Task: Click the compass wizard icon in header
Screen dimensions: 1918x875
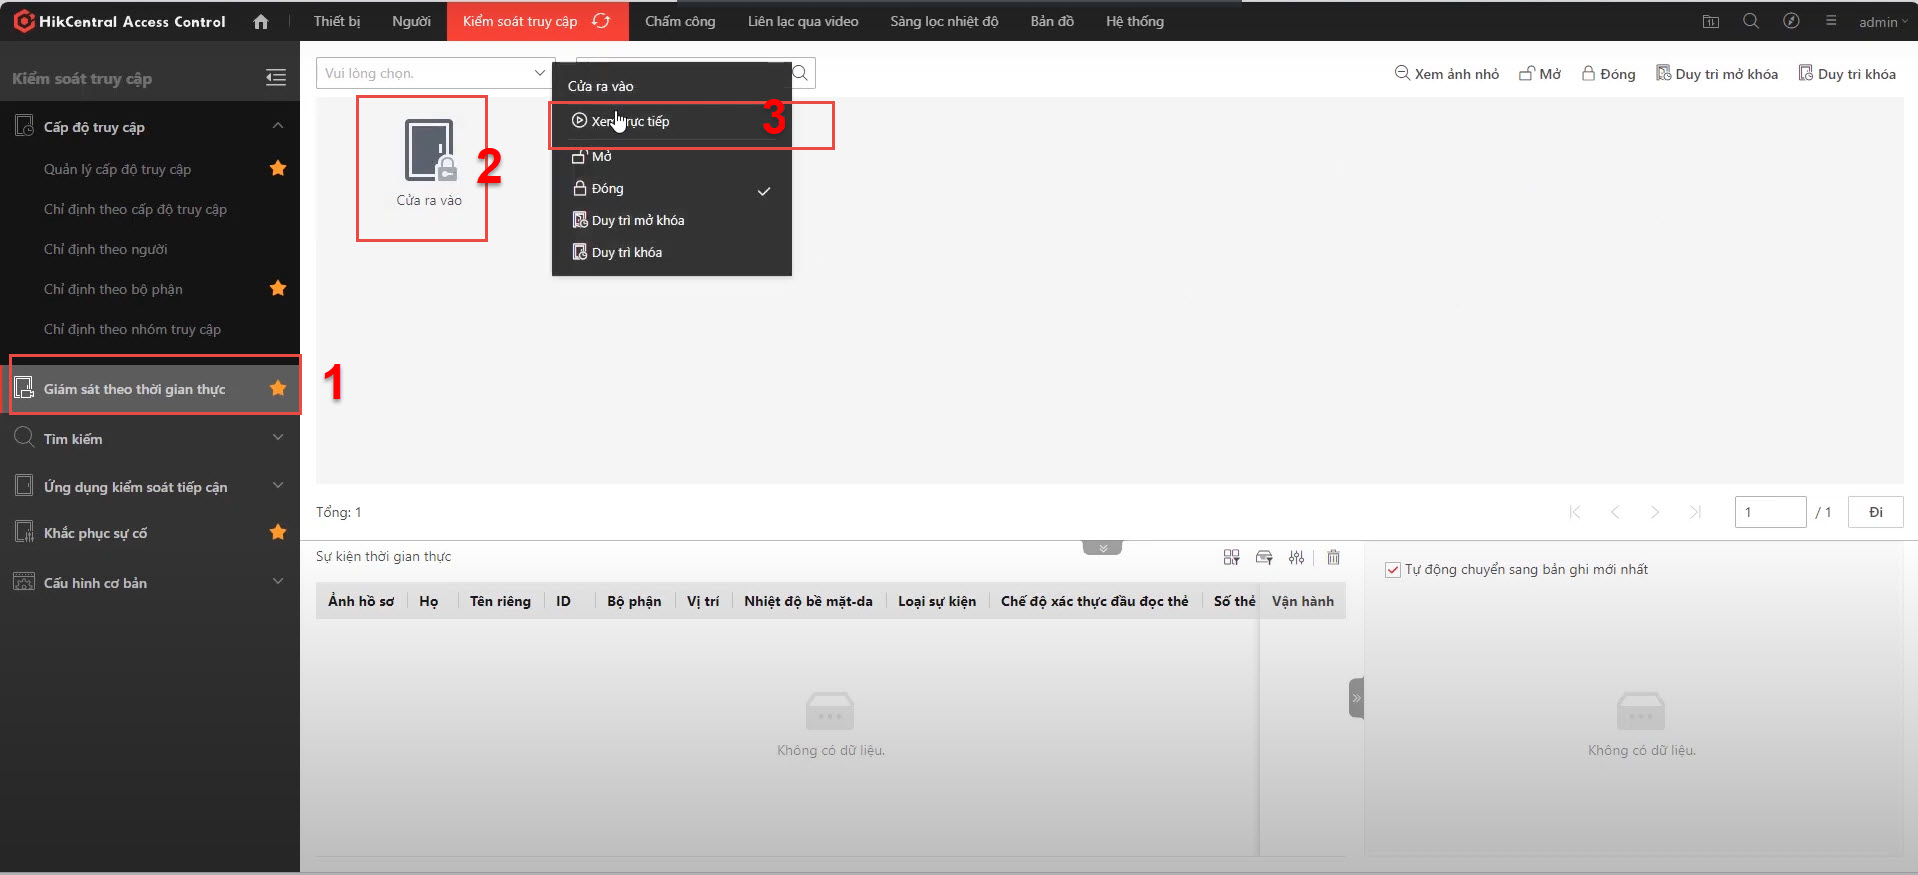Action: pos(1791,21)
